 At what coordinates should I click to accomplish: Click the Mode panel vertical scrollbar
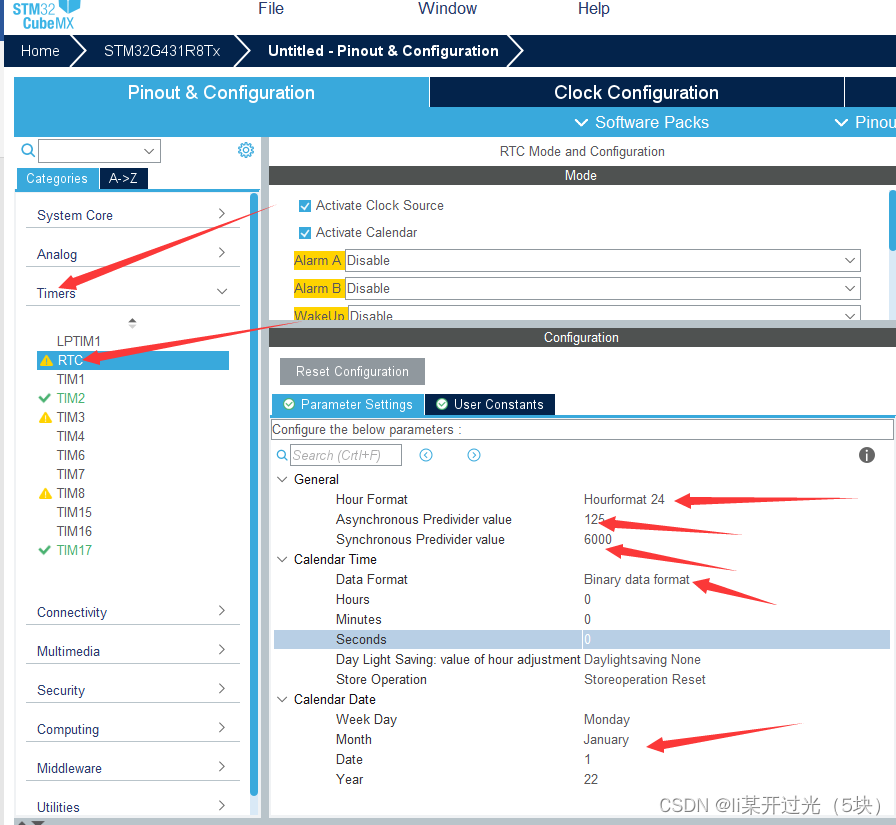(892, 221)
